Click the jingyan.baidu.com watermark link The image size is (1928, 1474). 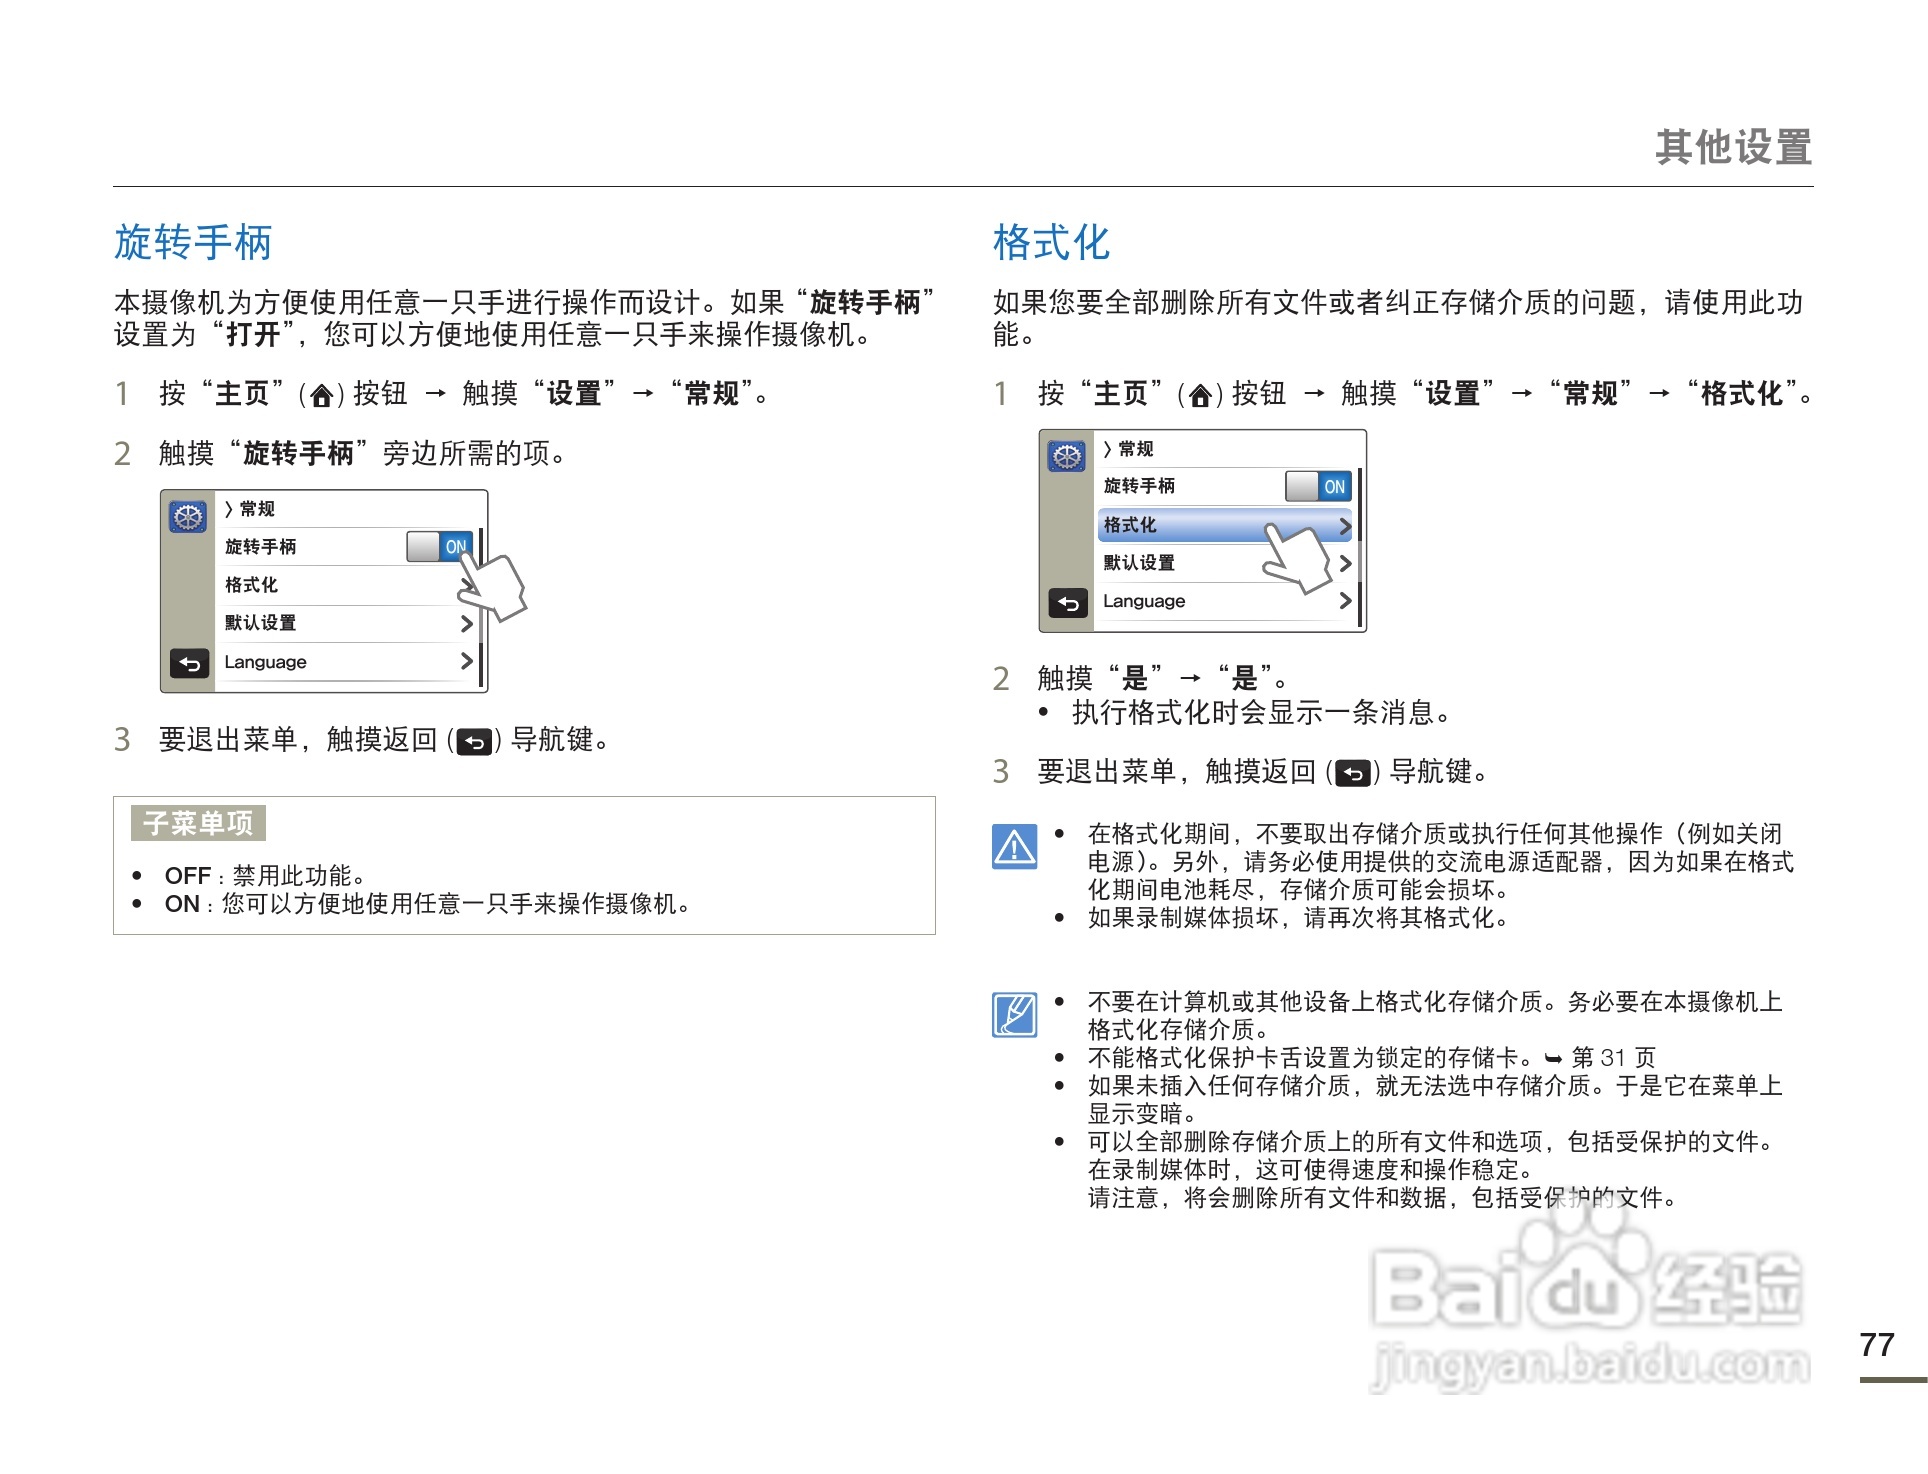tap(1590, 1365)
